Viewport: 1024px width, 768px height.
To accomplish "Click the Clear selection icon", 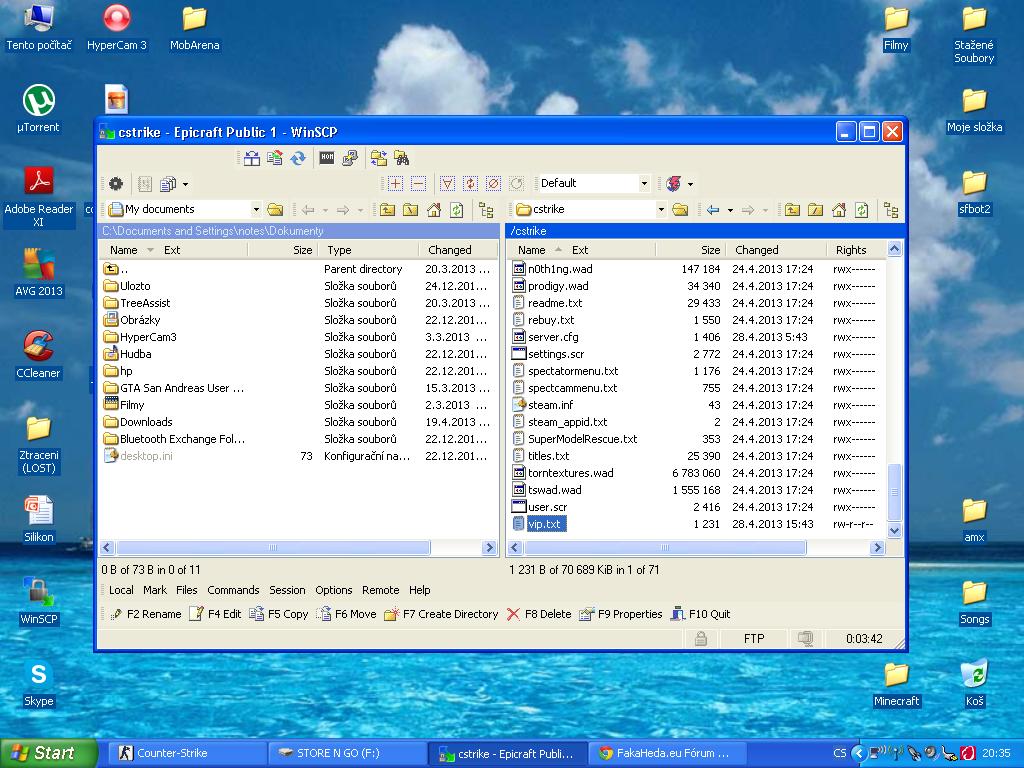I will (494, 184).
